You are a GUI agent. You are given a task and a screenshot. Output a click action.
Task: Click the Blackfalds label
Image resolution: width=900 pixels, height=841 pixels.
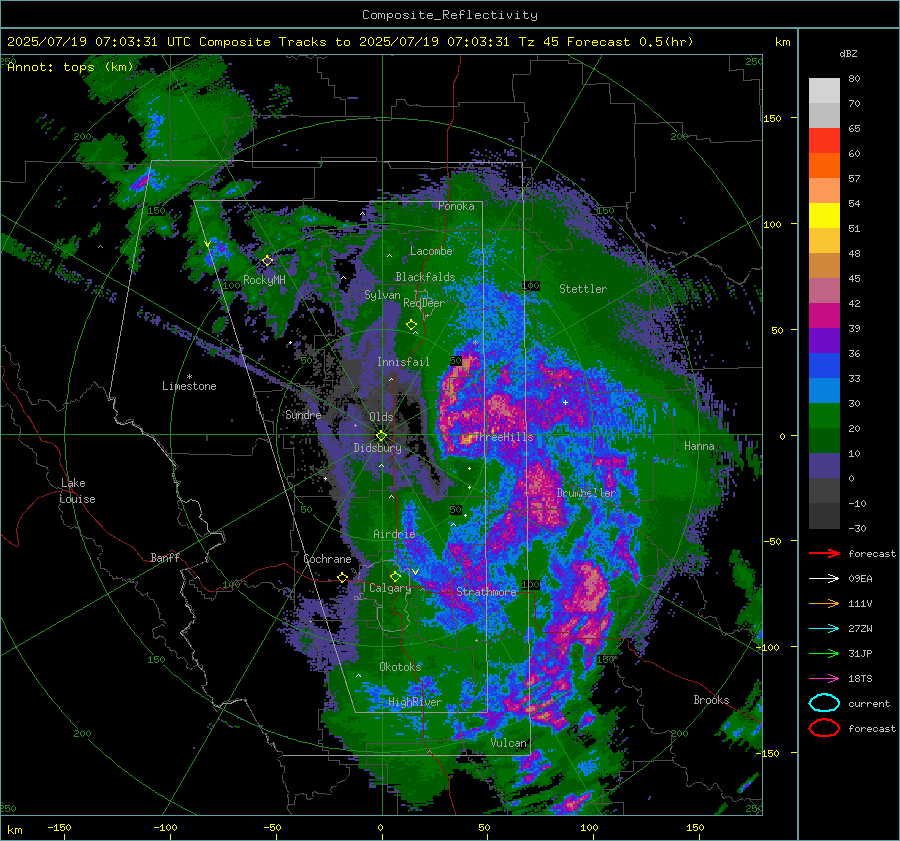425,277
